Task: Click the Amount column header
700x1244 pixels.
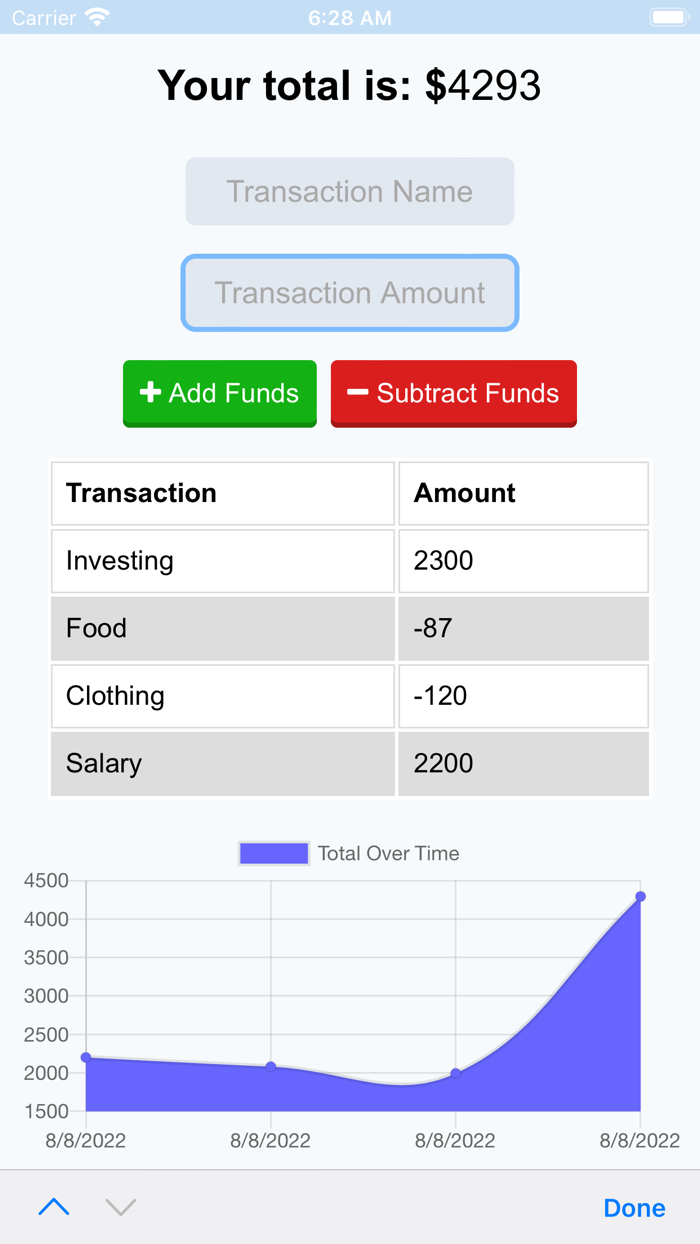Action: pos(523,493)
